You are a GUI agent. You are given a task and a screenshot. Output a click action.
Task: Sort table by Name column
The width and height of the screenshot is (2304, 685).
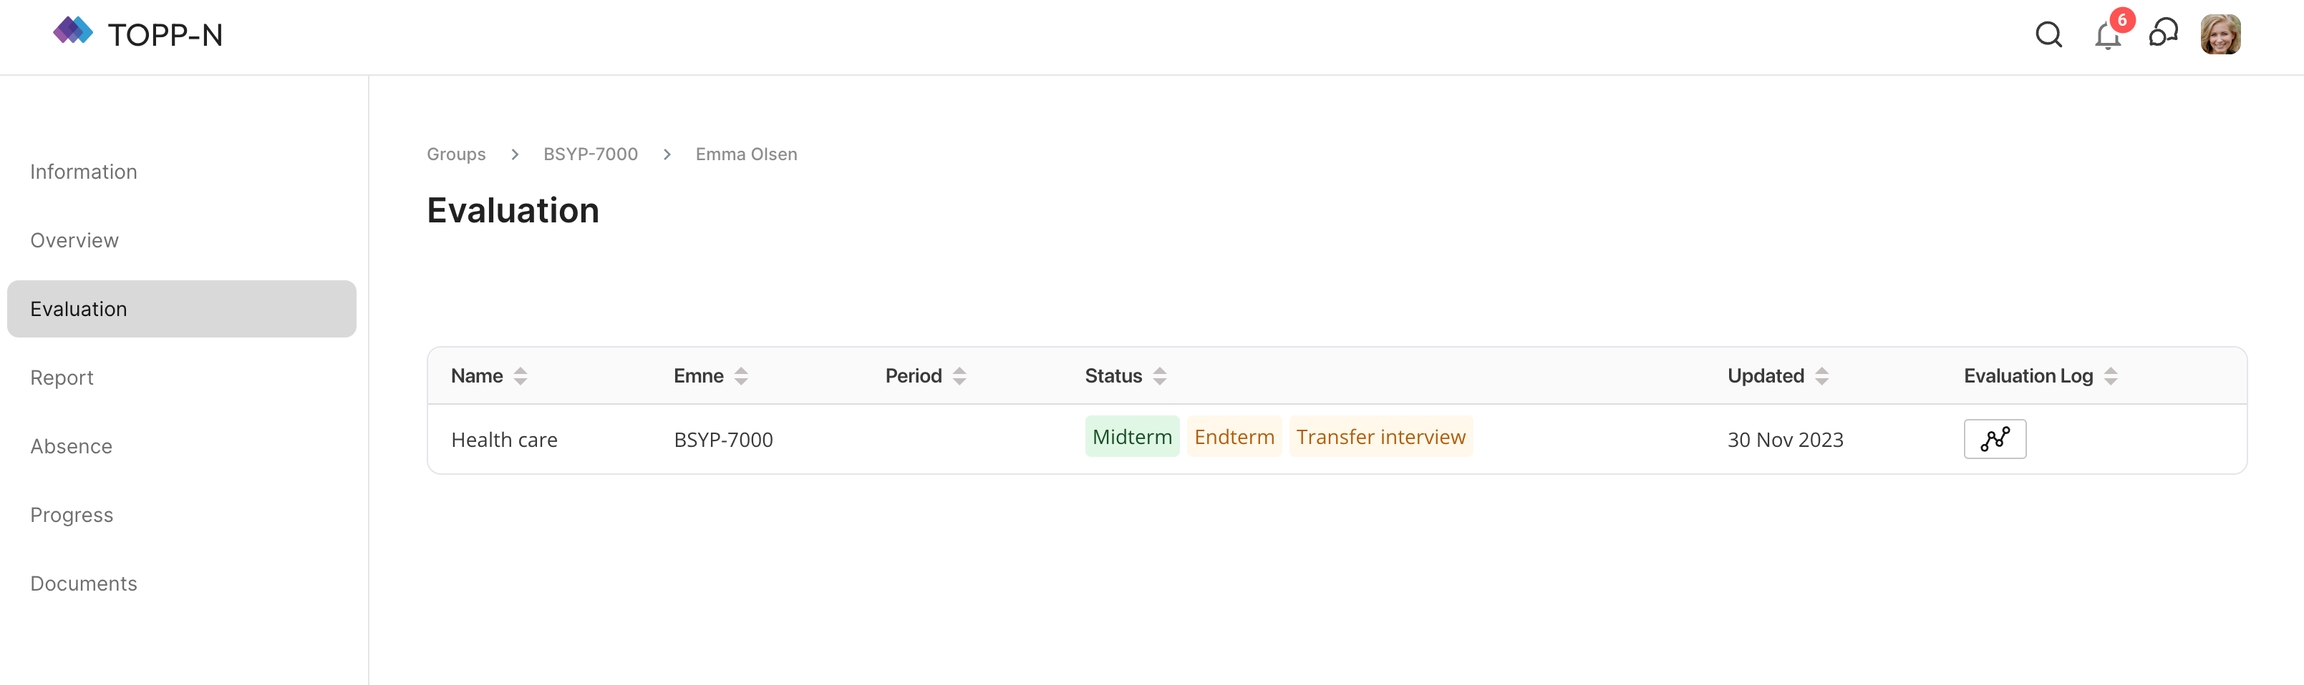[x=520, y=376]
